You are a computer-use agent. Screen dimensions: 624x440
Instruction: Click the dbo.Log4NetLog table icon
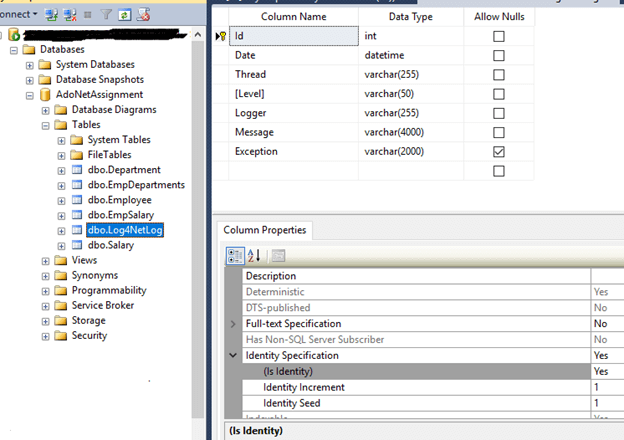click(77, 230)
